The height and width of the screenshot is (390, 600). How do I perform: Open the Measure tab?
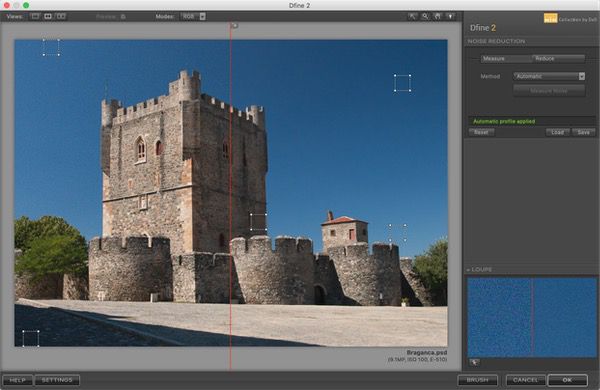coord(506,59)
